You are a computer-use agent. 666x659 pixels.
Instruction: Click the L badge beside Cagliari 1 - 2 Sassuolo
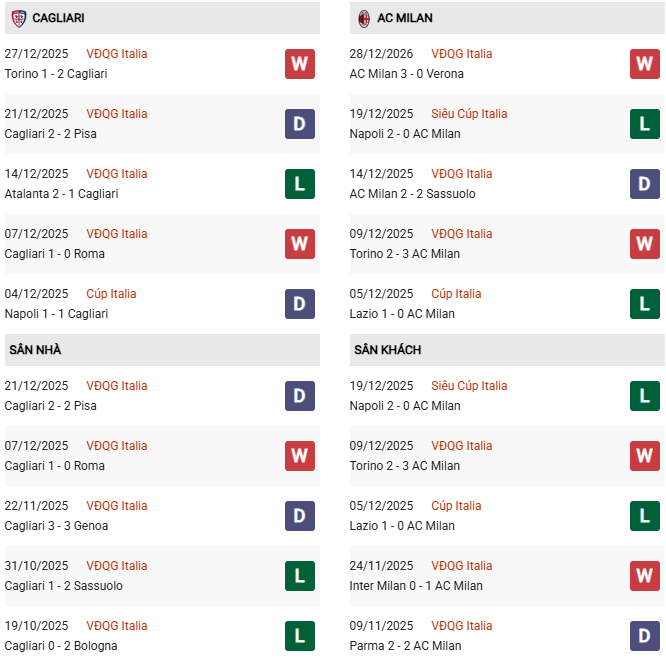[x=299, y=576]
